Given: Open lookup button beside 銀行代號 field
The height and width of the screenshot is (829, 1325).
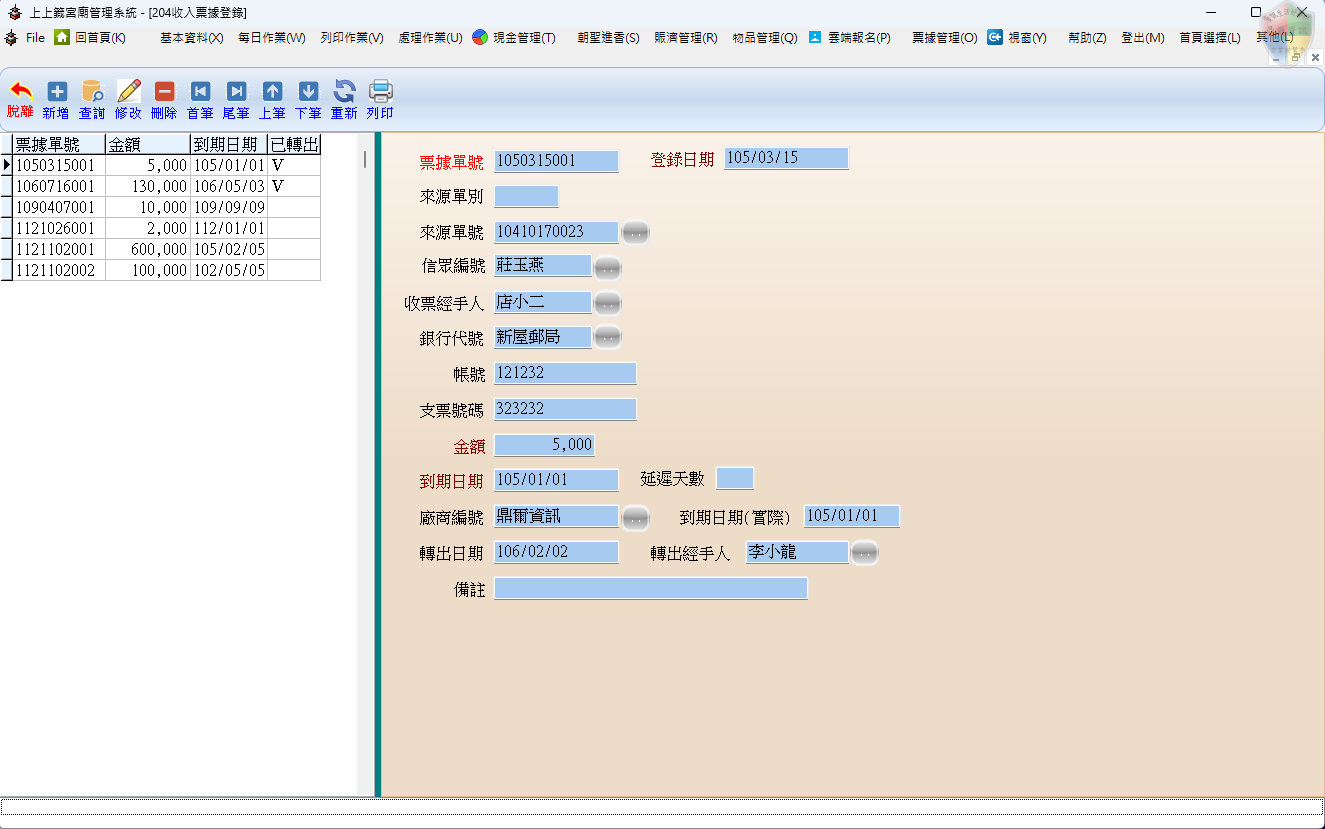Looking at the screenshot, I should tap(607, 338).
